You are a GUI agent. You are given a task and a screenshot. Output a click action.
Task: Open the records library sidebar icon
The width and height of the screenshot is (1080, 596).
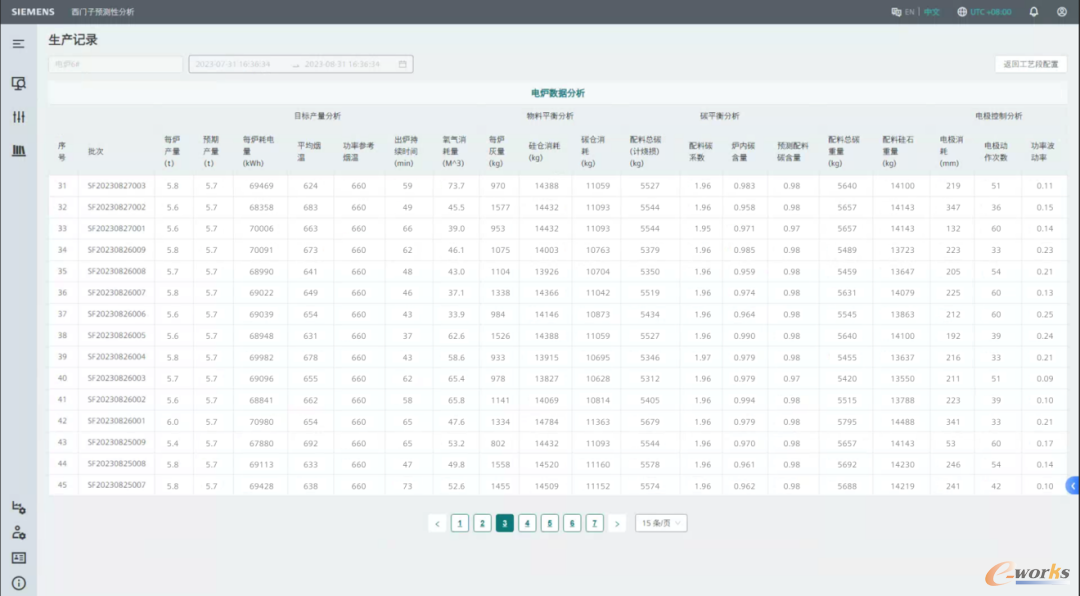[19, 150]
